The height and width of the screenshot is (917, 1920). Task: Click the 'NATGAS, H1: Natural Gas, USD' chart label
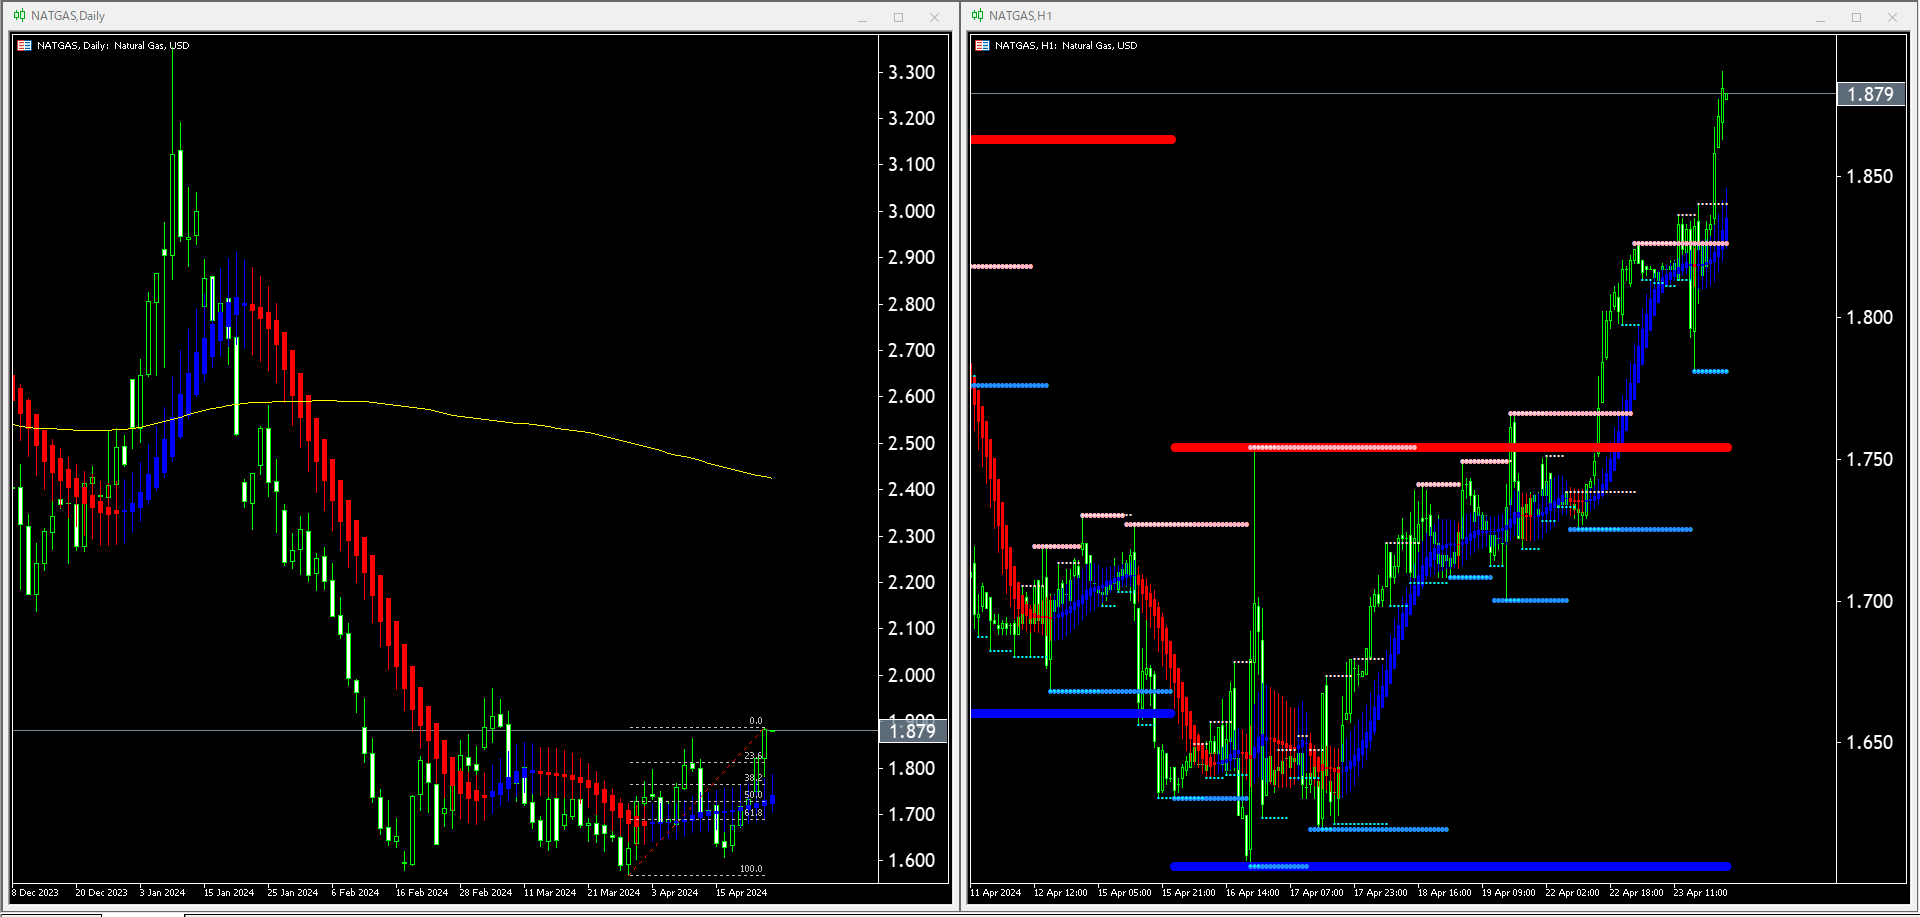(x=1066, y=46)
